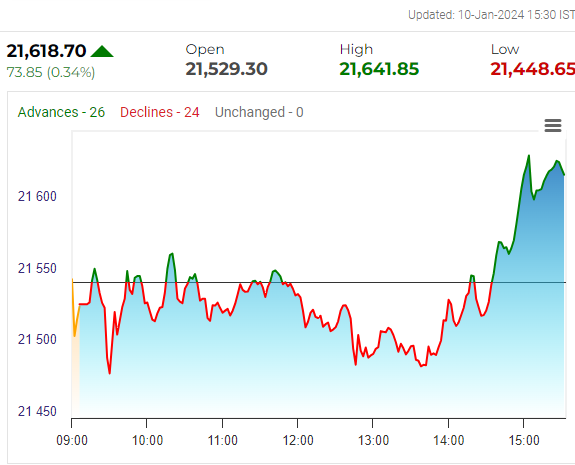Click the horizontal previous-close reference line
Image resolution: width=575 pixels, height=465 pixels.
pyautogui.click(x=319, y=282)
